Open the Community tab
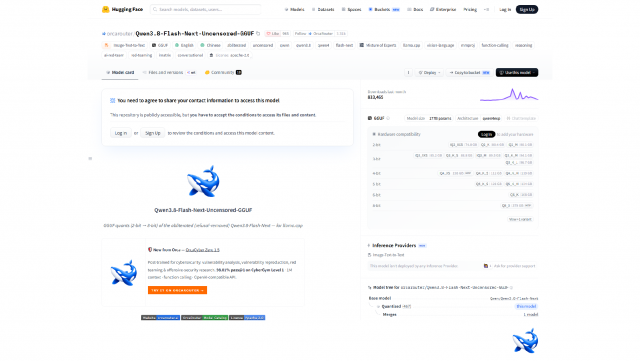 223,72
